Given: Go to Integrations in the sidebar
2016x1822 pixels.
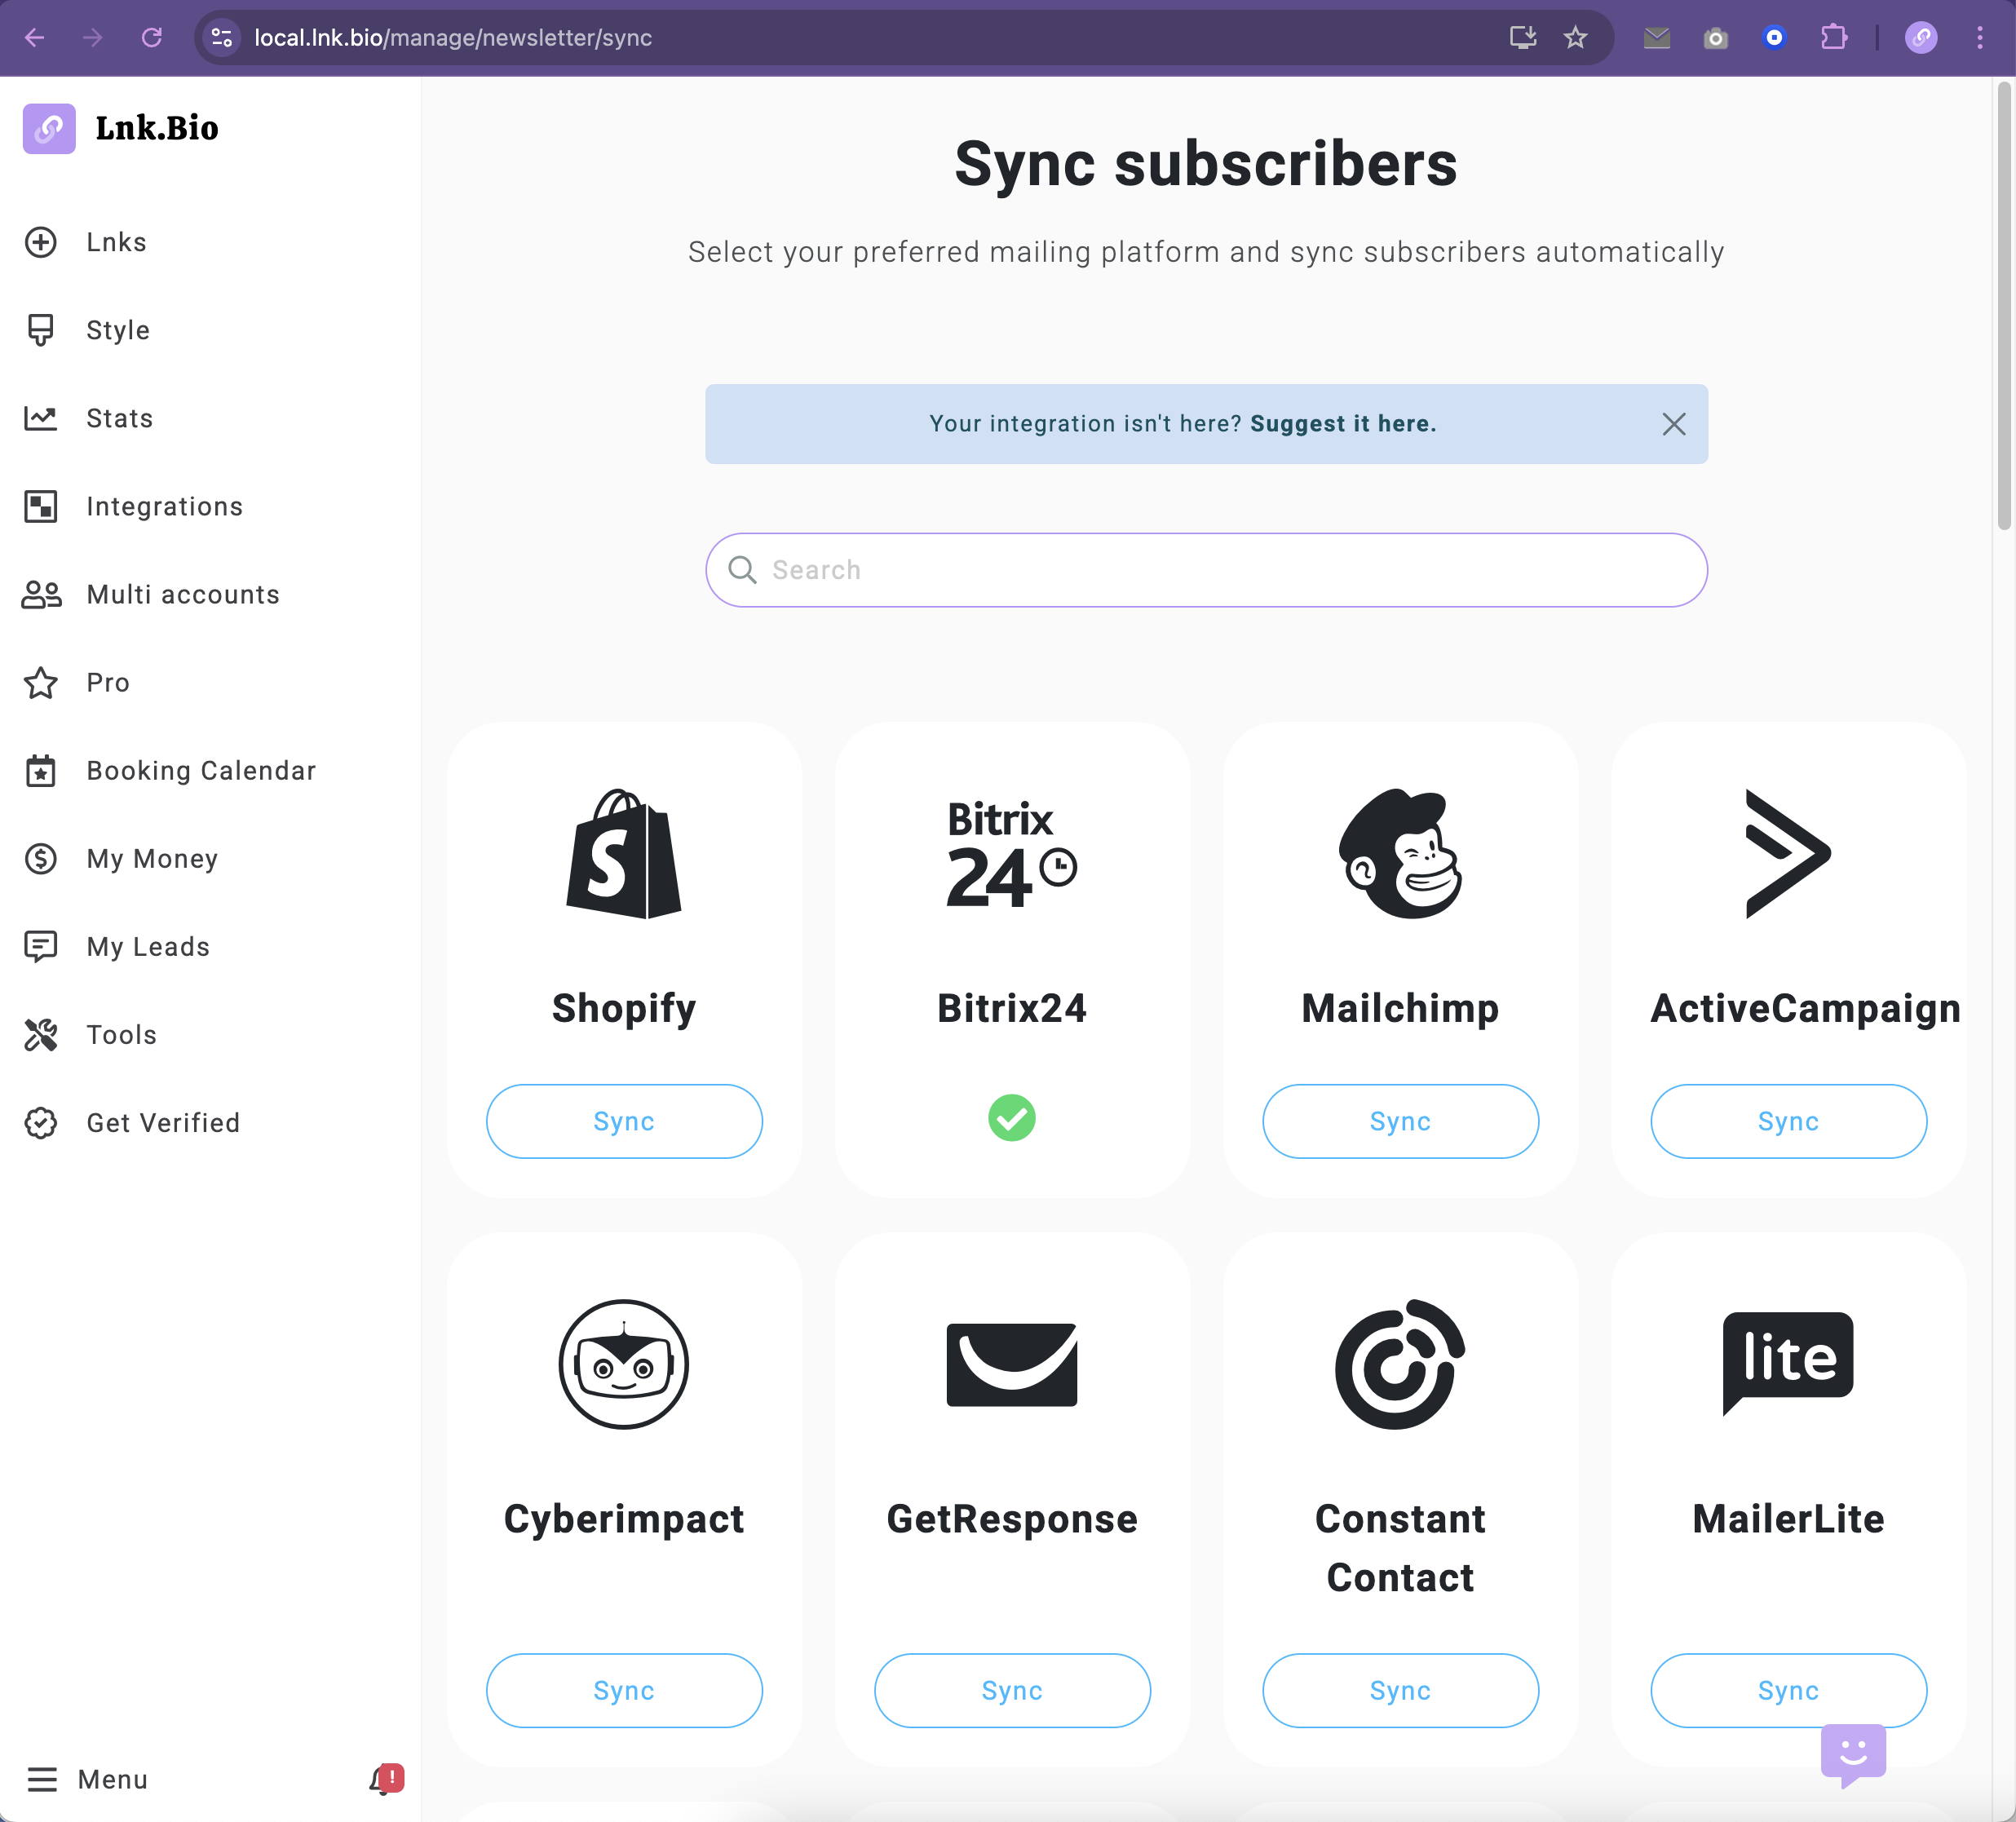Looking at the screenshot, I should click(164, 506).
